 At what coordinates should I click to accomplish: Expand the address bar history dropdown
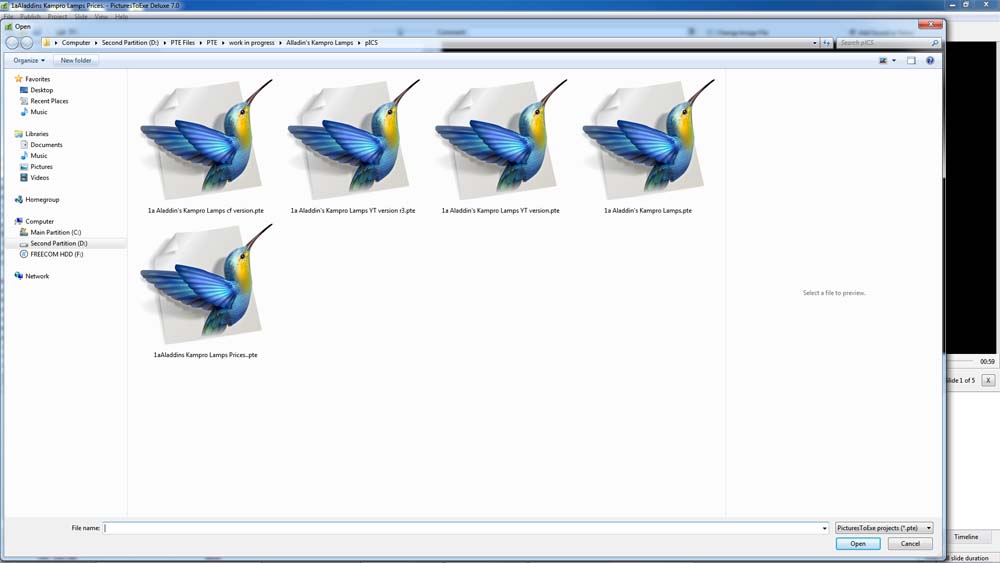click(814, 43)
